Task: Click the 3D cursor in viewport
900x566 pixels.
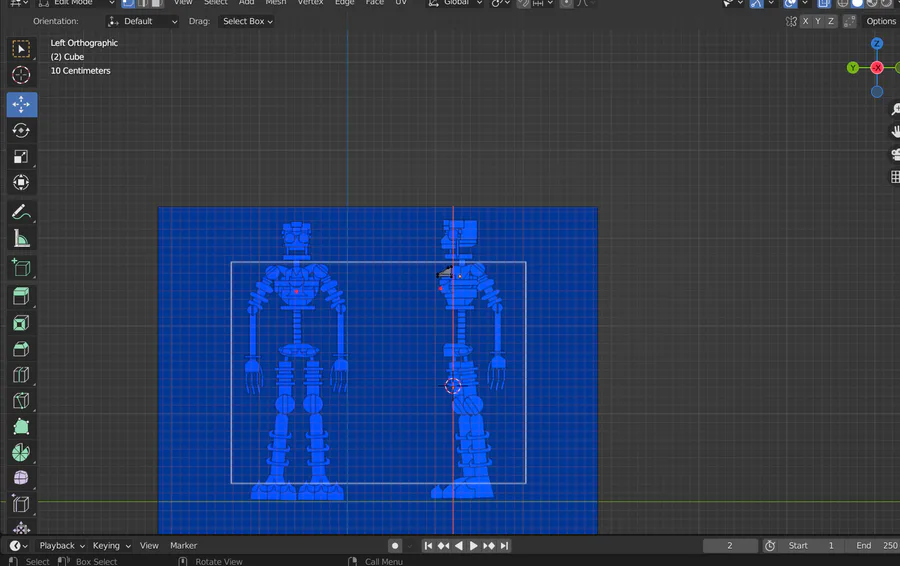Action: [453, 386]
